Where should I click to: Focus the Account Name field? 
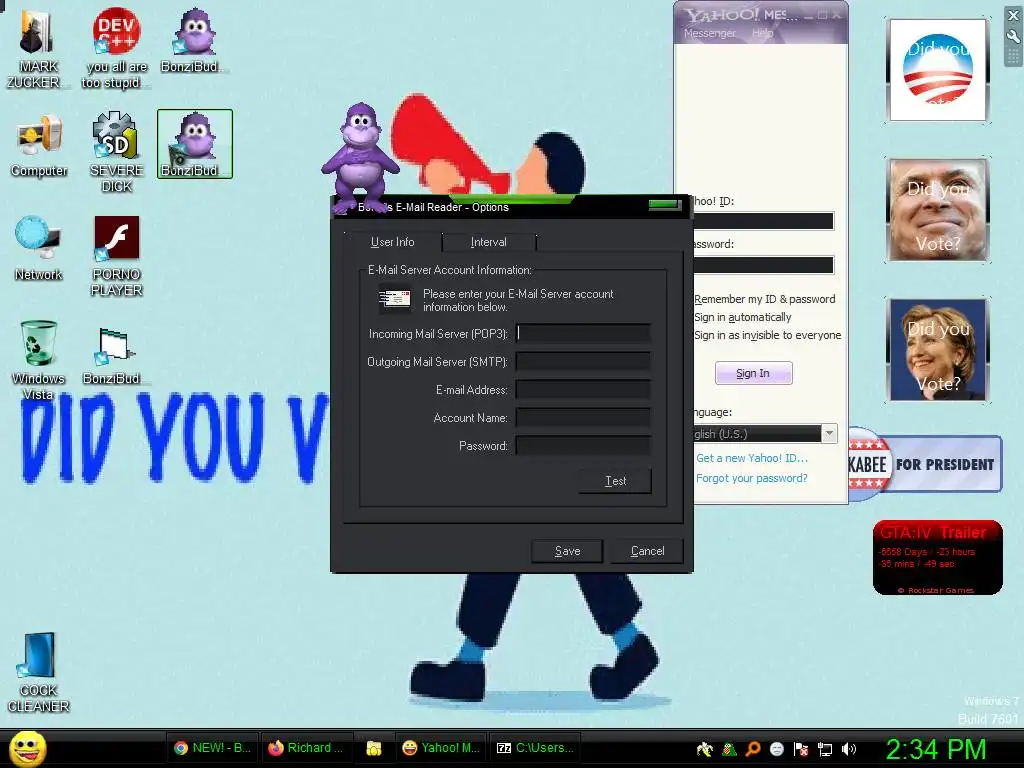[x=583, y=418]
